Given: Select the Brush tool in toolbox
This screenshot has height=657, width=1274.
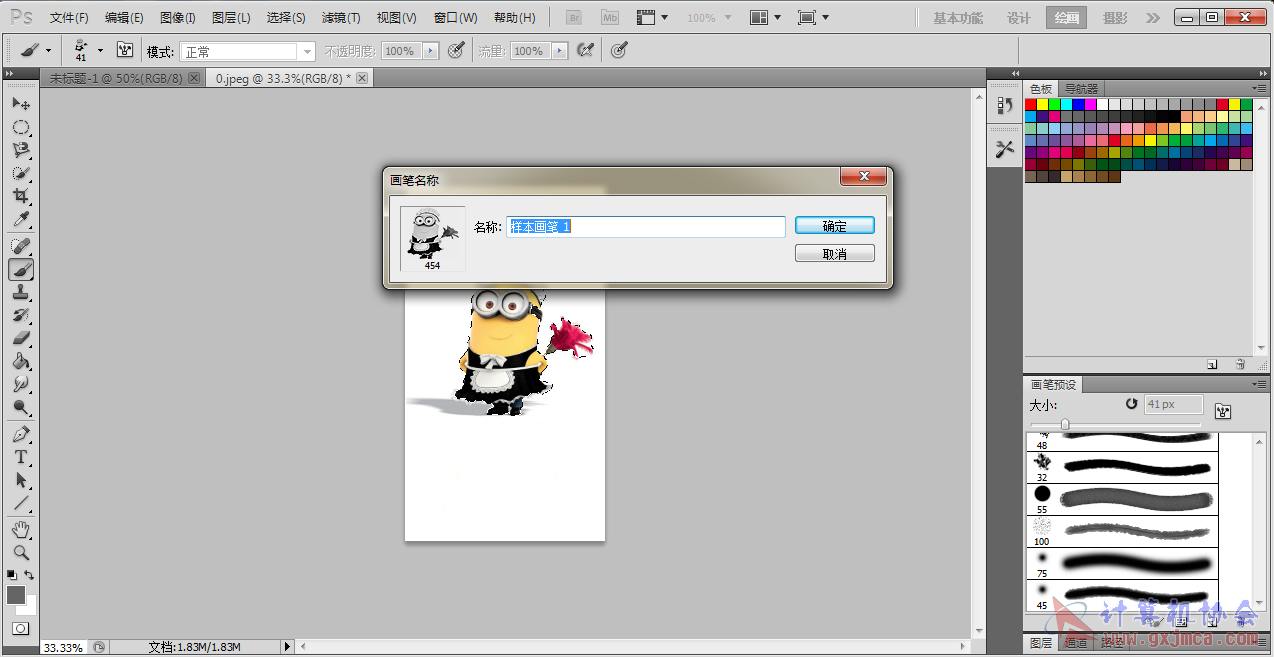Looking at the screenshot, I should tap(20, 269).
